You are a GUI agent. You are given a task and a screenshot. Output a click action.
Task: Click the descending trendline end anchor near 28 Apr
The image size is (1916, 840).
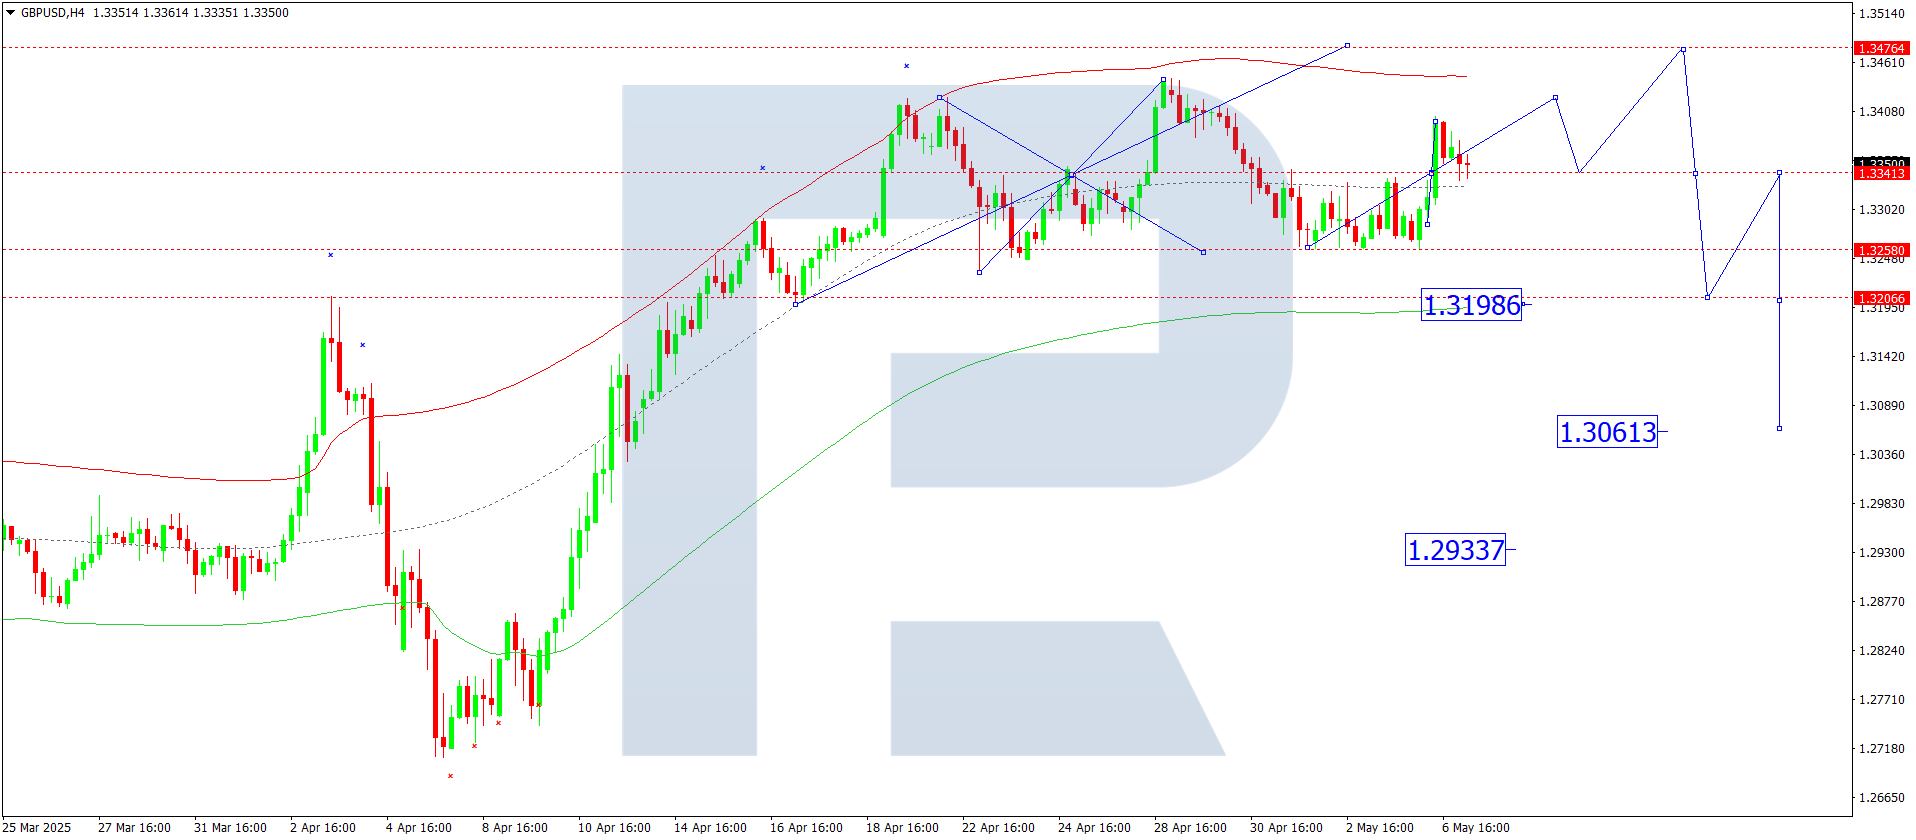pyautogui.click(x=1203, y=252)
